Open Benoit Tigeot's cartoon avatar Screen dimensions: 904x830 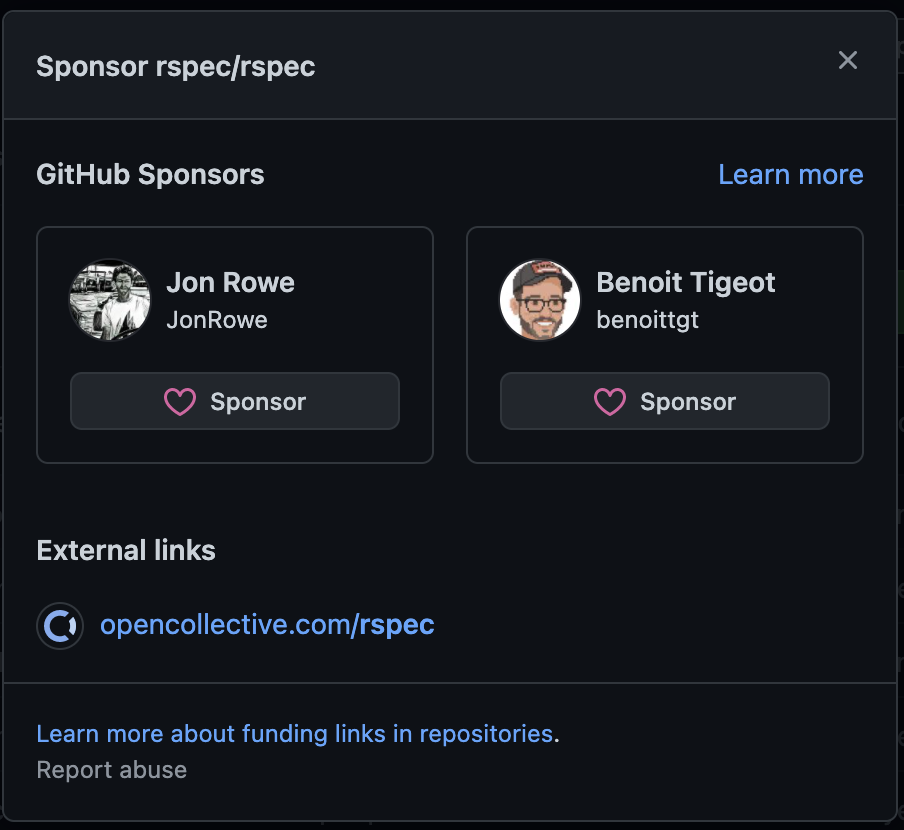(540, 300)
